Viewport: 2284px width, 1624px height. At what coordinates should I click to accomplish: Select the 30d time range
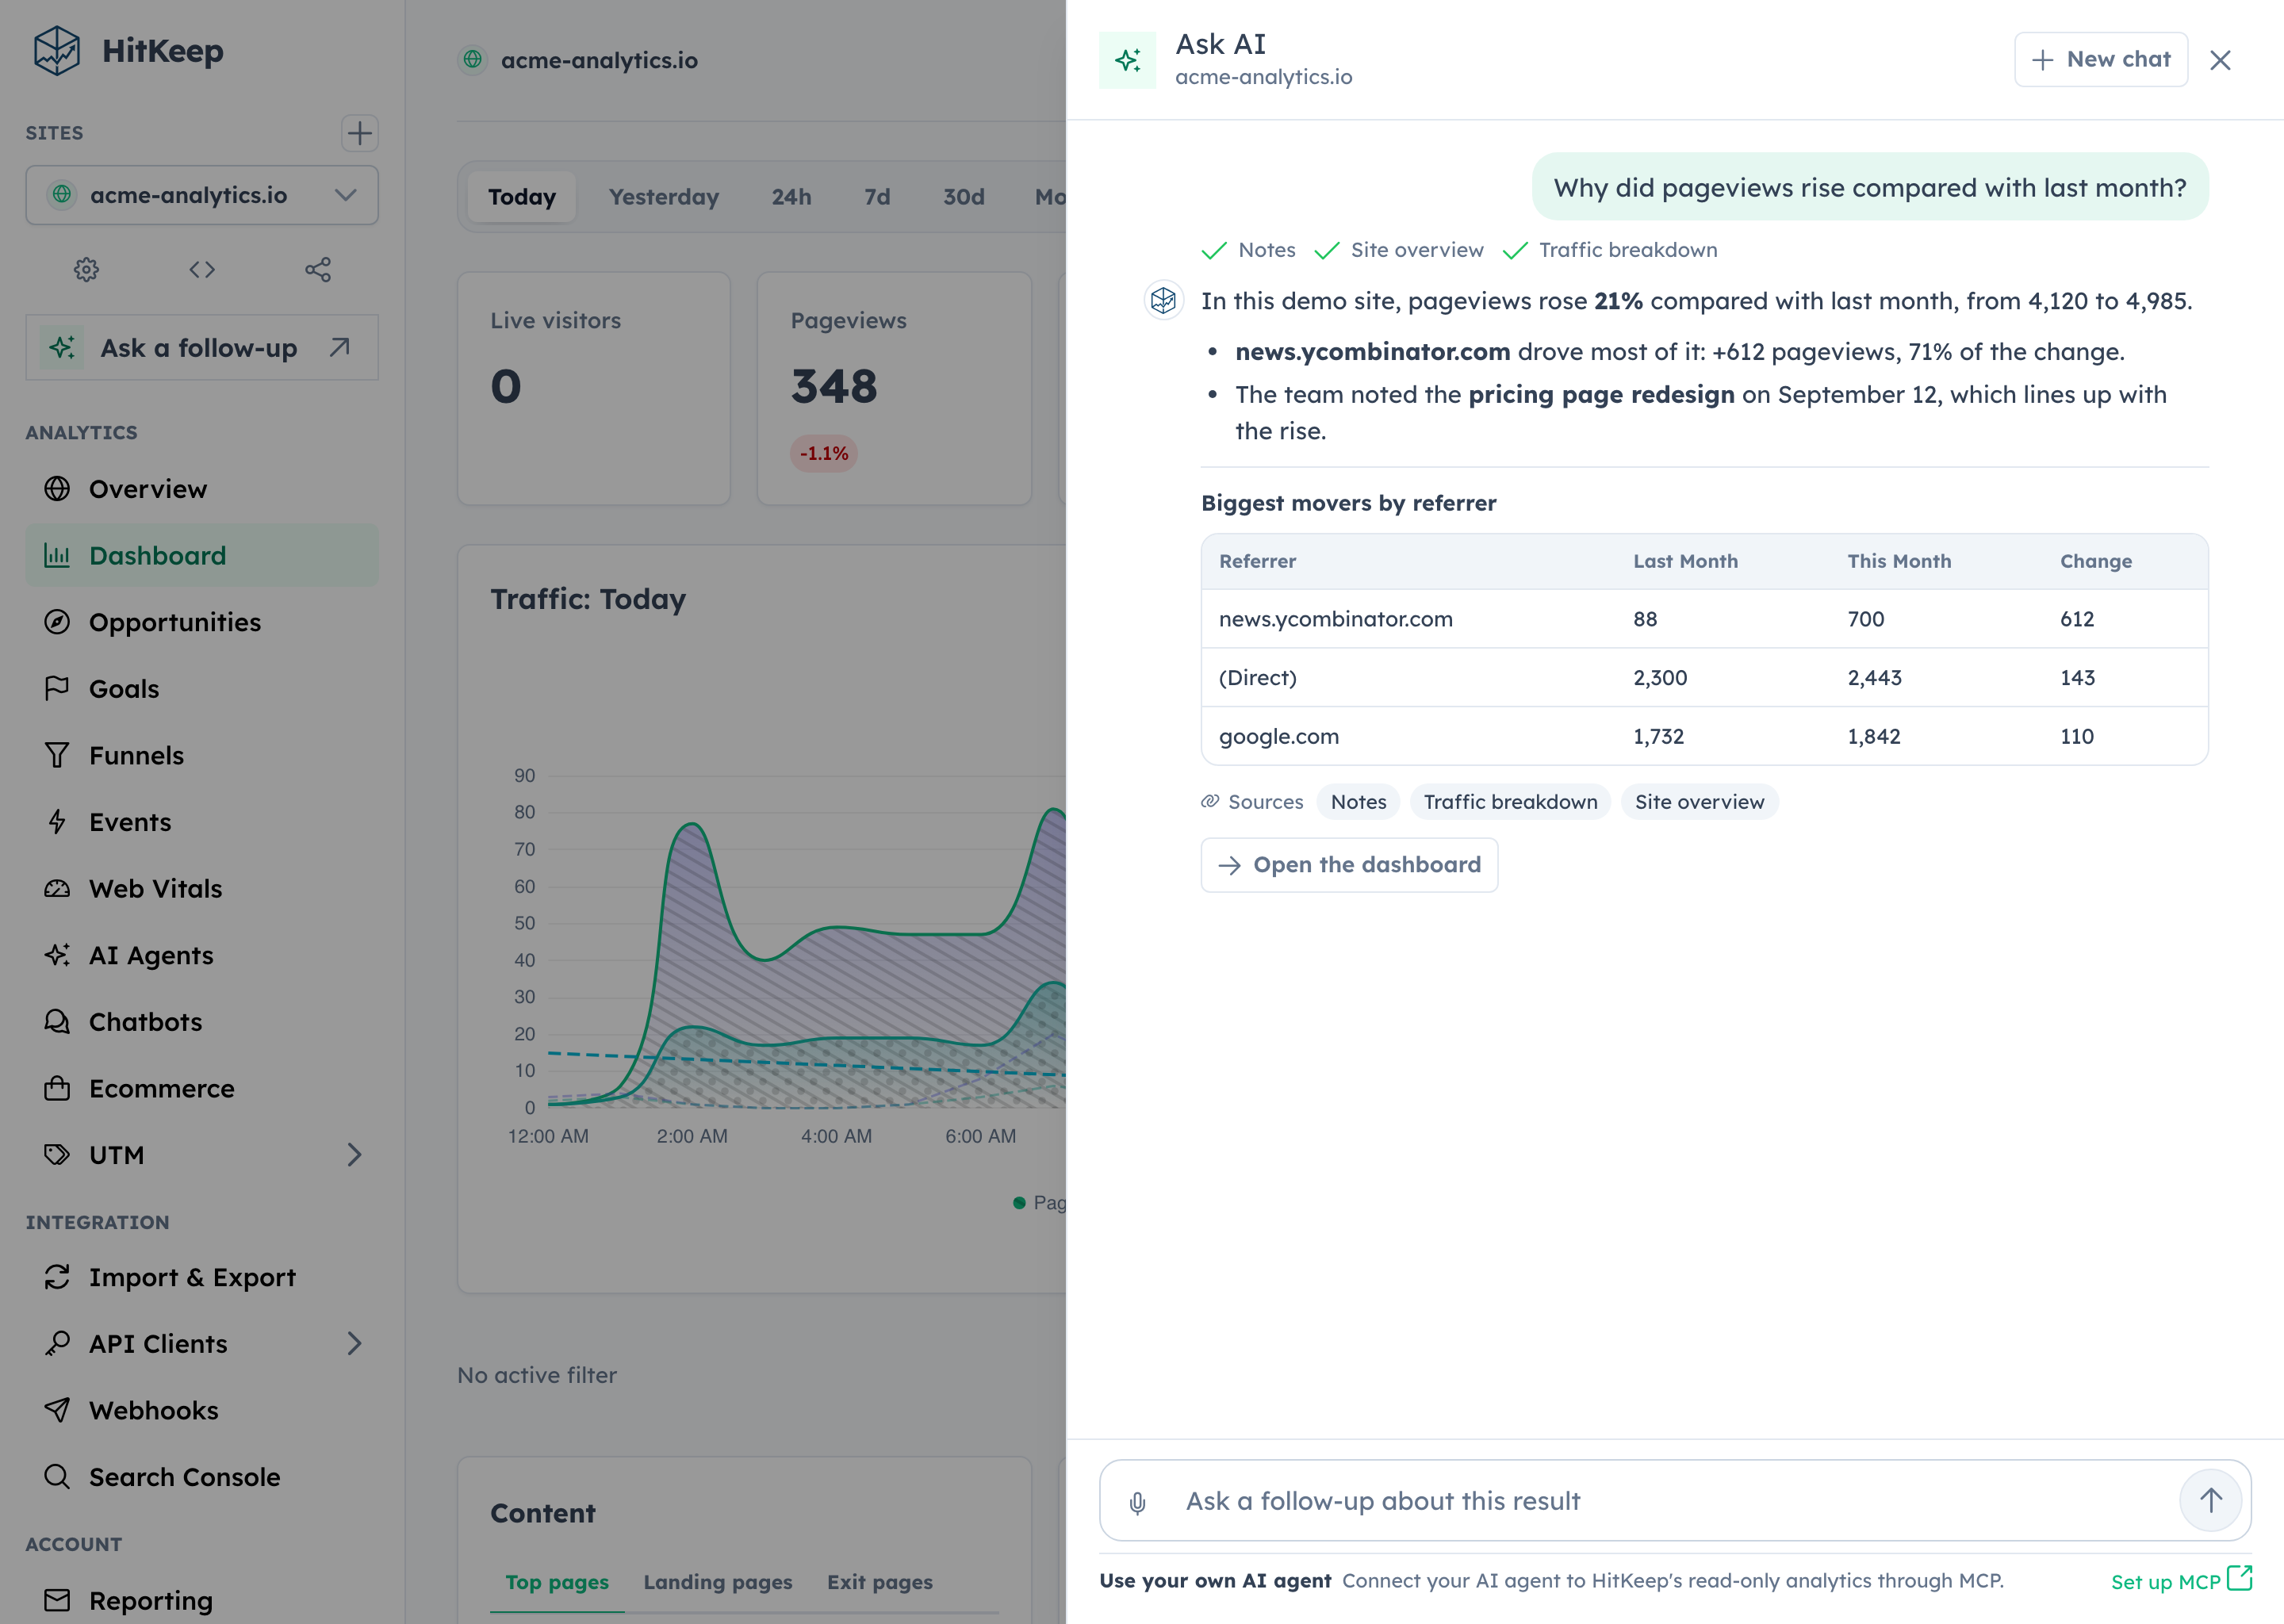(x=964, y=197)
